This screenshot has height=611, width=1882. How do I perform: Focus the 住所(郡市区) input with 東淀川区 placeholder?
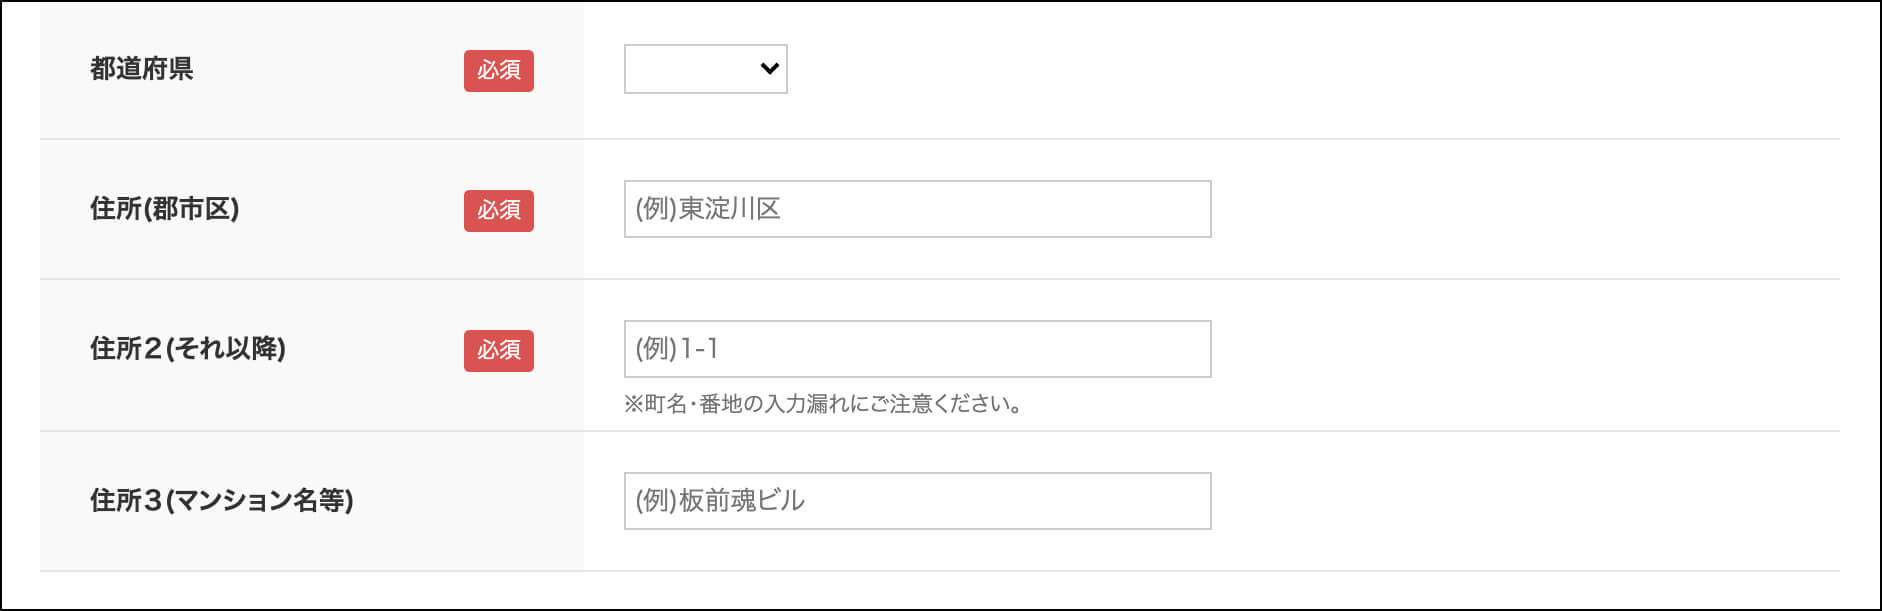(917, 209)
